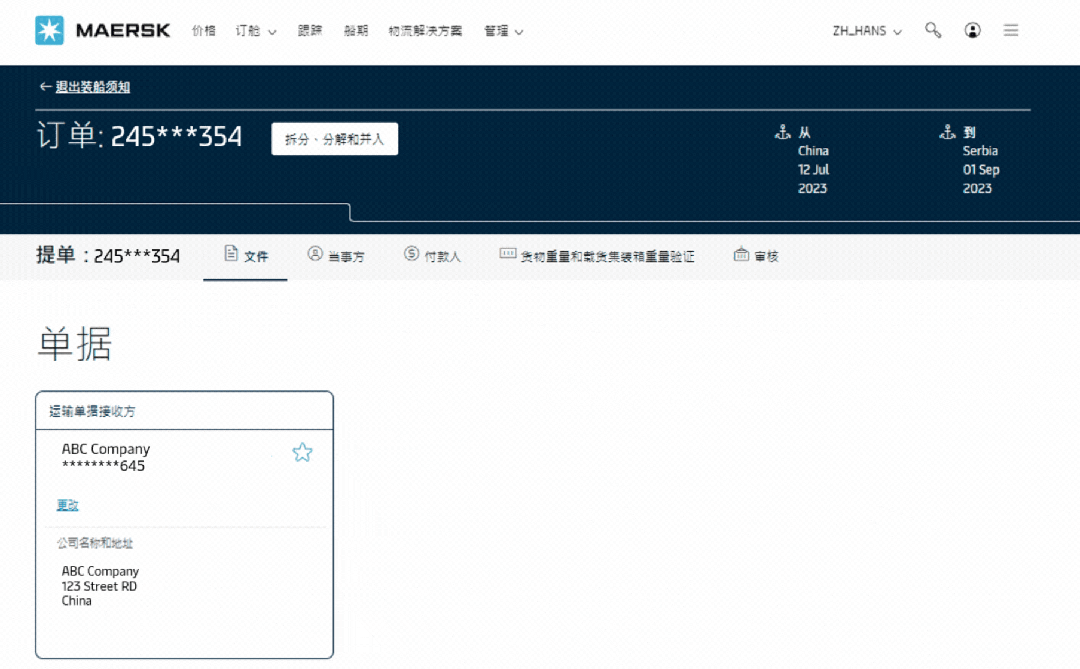
Task: Click the 提单: 245***354 label
Action: click(x=108, y=256)
